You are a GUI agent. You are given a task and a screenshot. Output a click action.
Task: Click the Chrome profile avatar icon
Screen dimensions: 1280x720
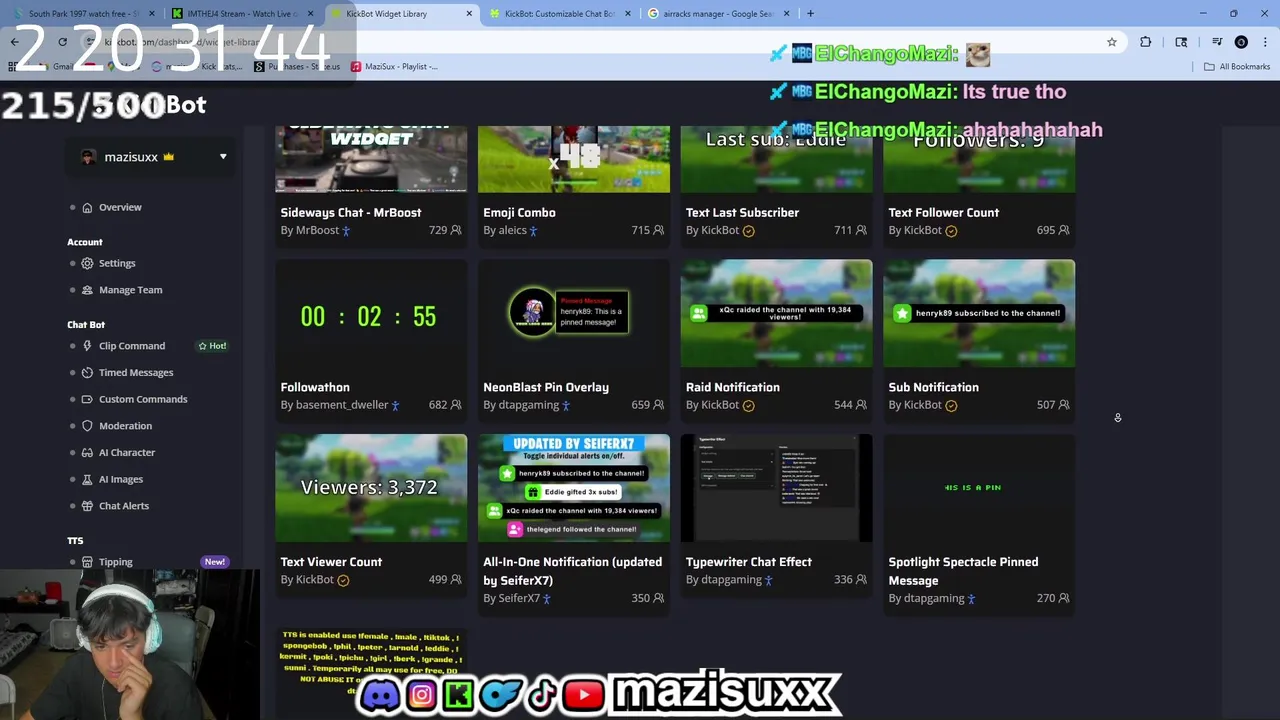click(1241, 42)
